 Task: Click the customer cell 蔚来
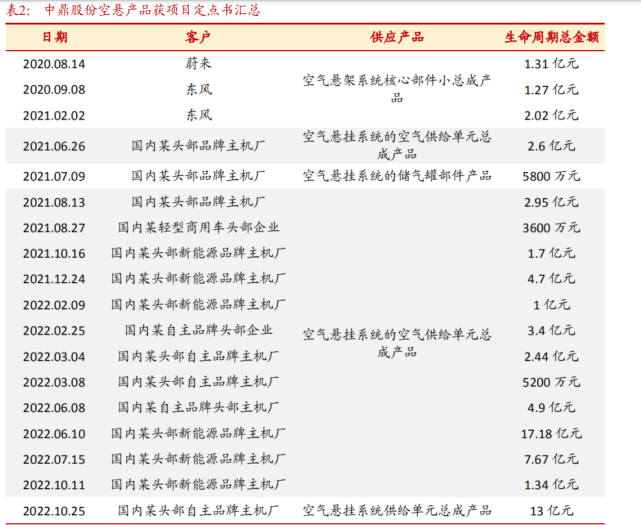tap(198, 63)
